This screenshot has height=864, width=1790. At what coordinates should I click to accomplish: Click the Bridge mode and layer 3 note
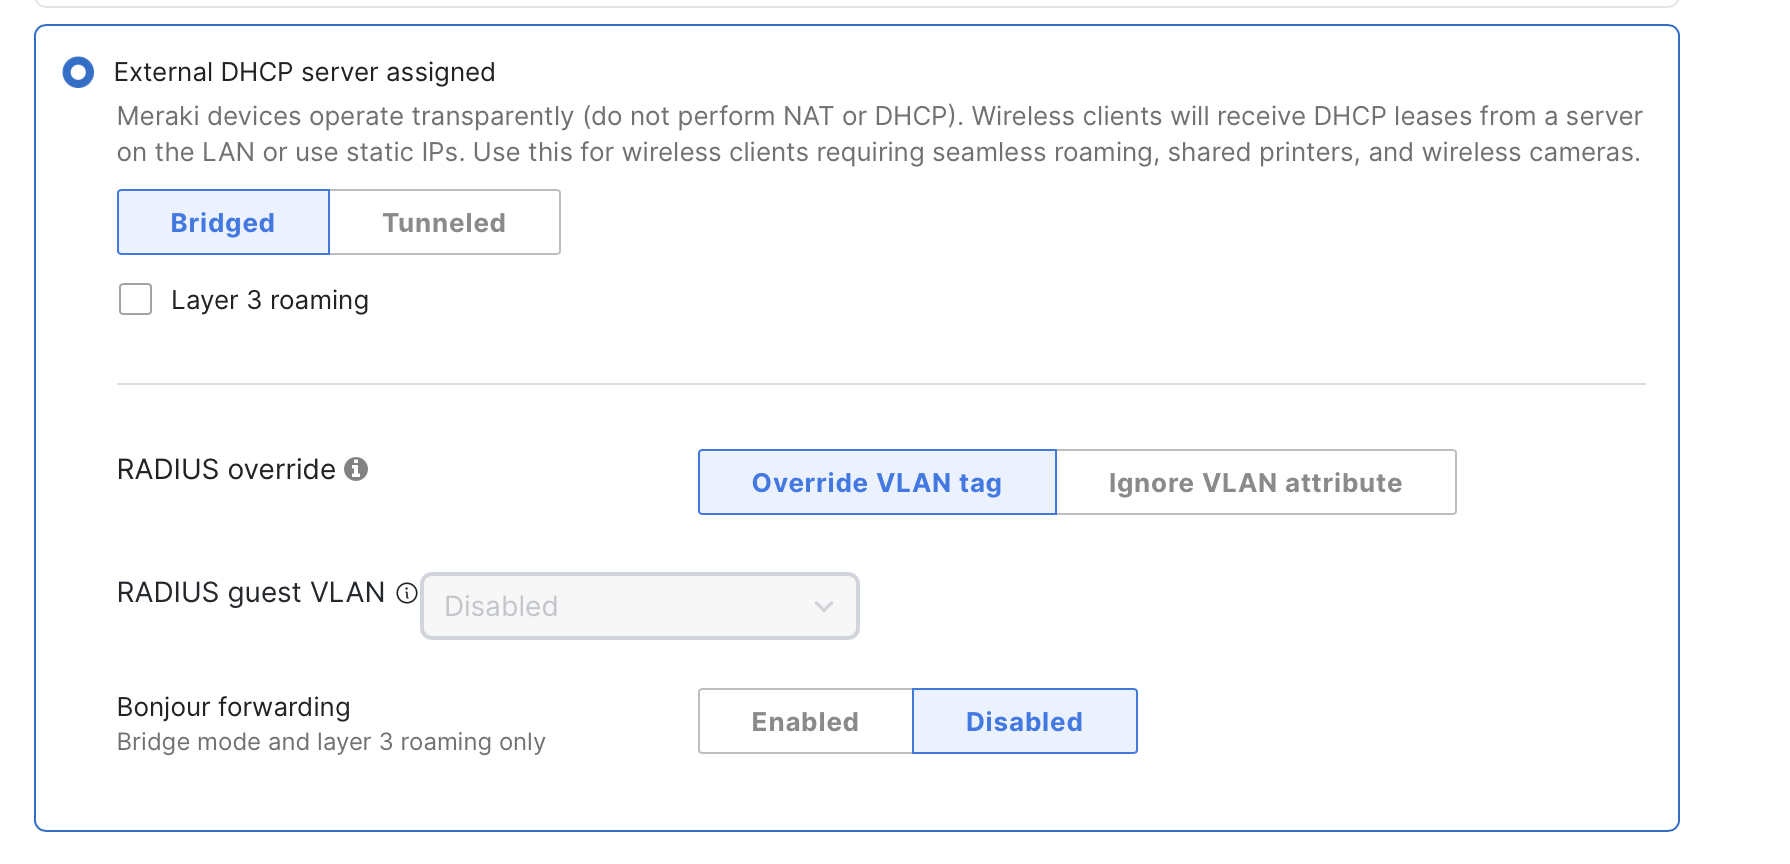[331, 742]
